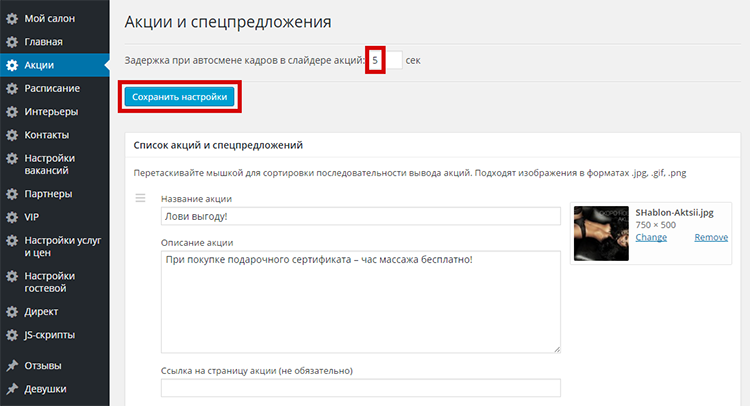This screenshot has width=750, height=406.
Task: Click the gear icon next to Партнеры
Action: (12, 194)
